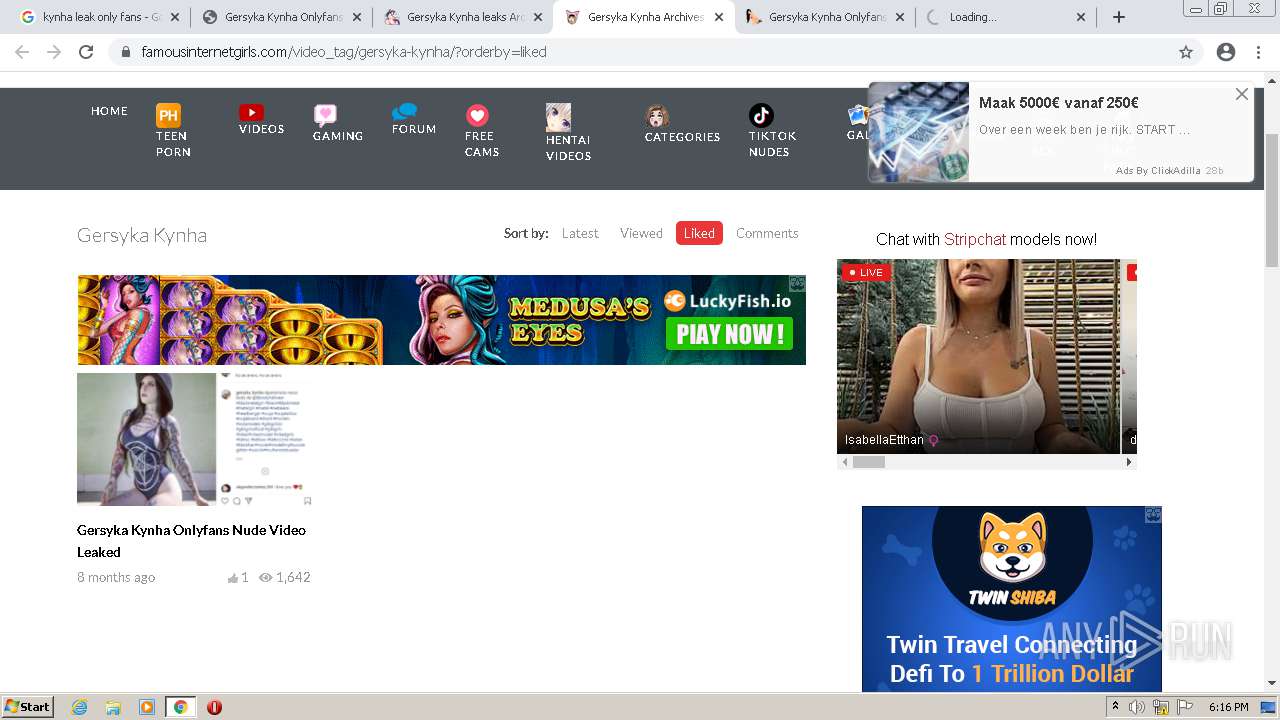Open the network tray icon

[1161, 707]
